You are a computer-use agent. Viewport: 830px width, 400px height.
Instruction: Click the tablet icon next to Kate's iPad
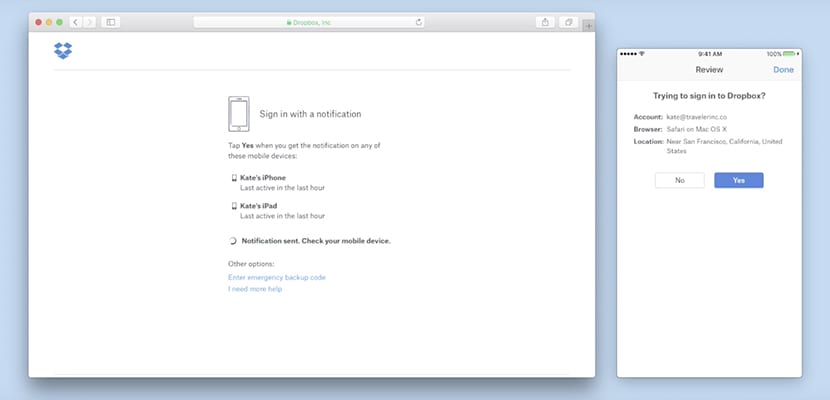234,206
